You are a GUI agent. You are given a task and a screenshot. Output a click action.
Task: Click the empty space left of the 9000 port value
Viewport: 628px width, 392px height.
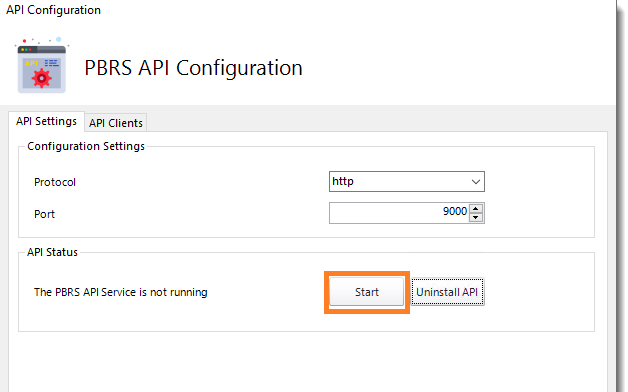click(384, 213)
